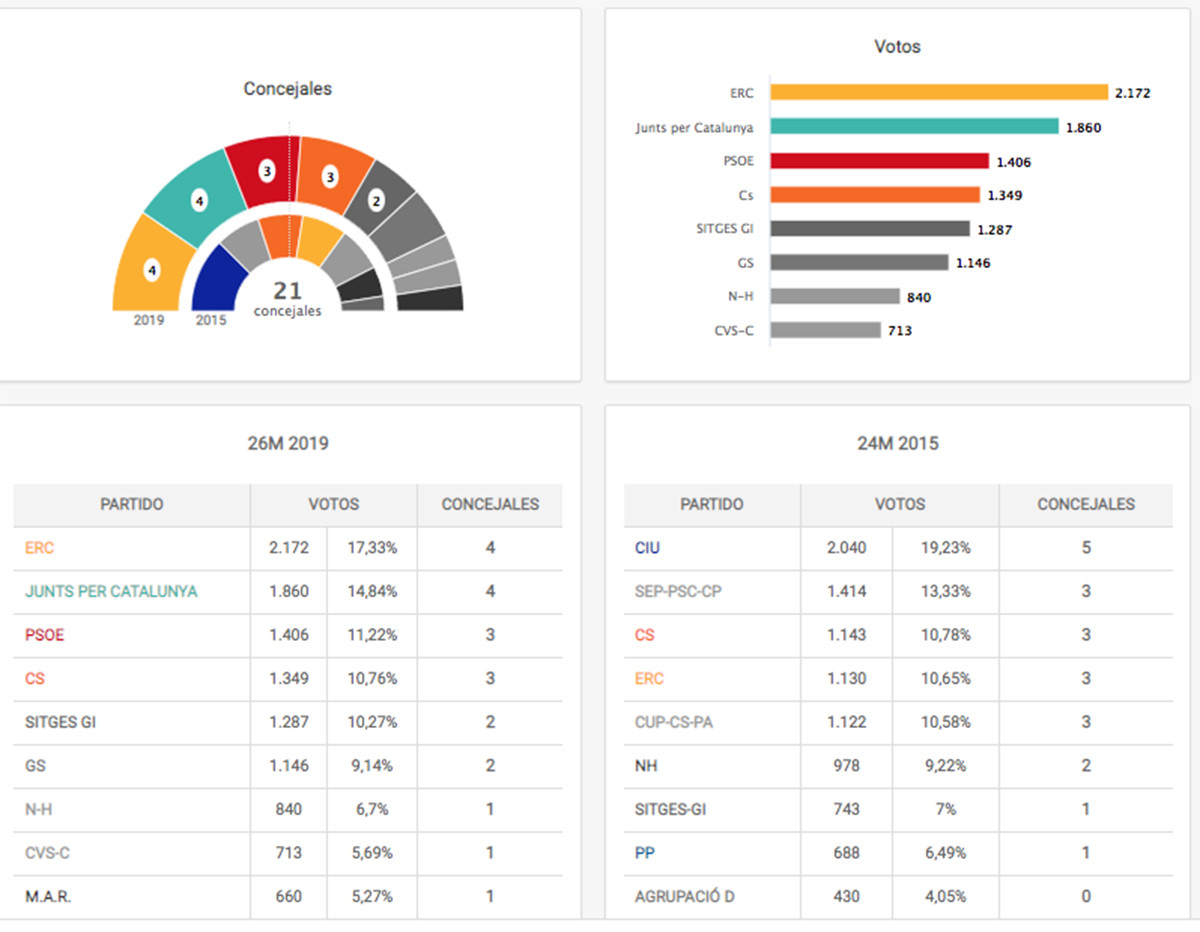
Task: Click the SEP-PSC-CP entry in the 2015 table
Action: tap(678, 592)
